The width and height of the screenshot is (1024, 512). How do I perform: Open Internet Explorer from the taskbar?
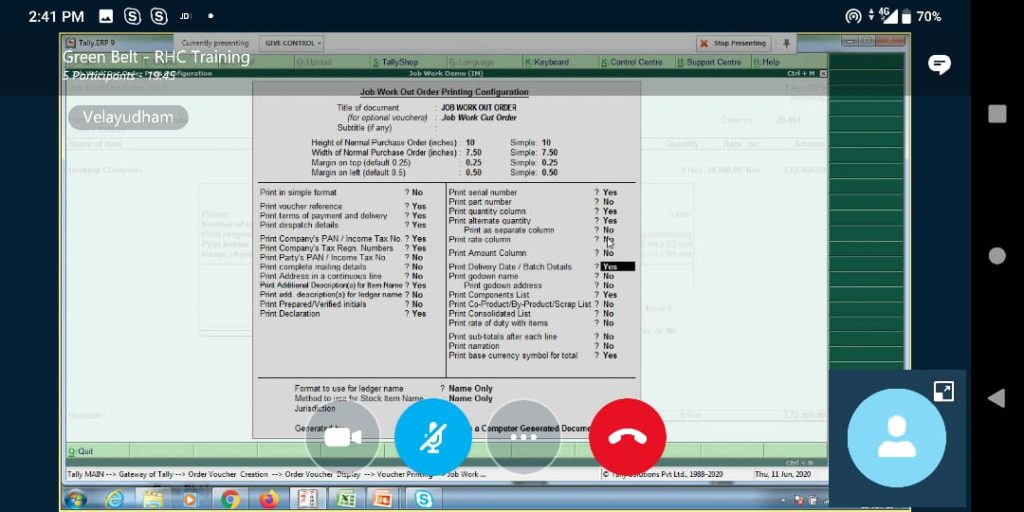(x=116, y=500)
